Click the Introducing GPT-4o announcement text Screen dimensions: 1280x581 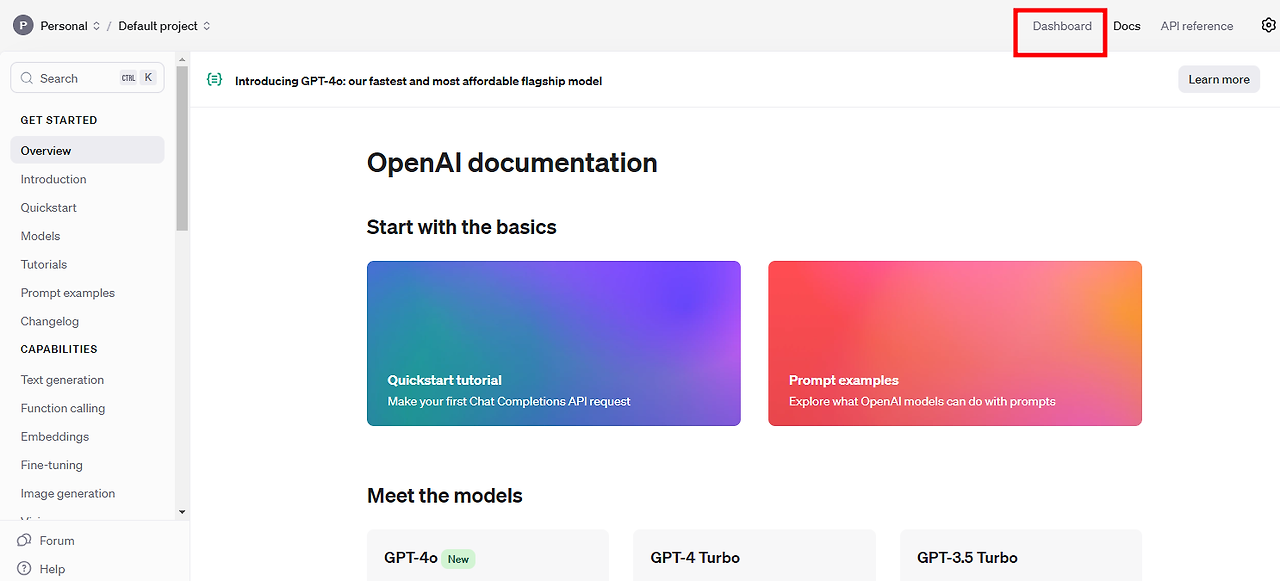418,81
